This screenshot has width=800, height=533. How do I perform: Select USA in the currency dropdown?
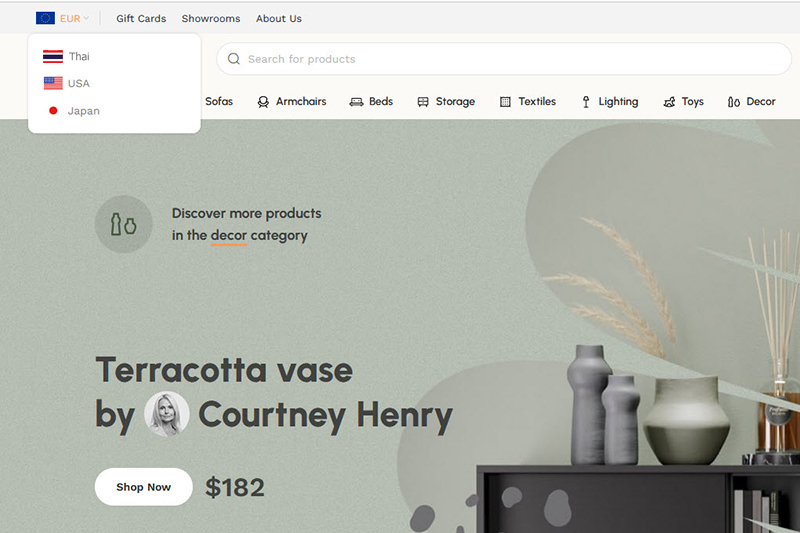click(78, 84)
